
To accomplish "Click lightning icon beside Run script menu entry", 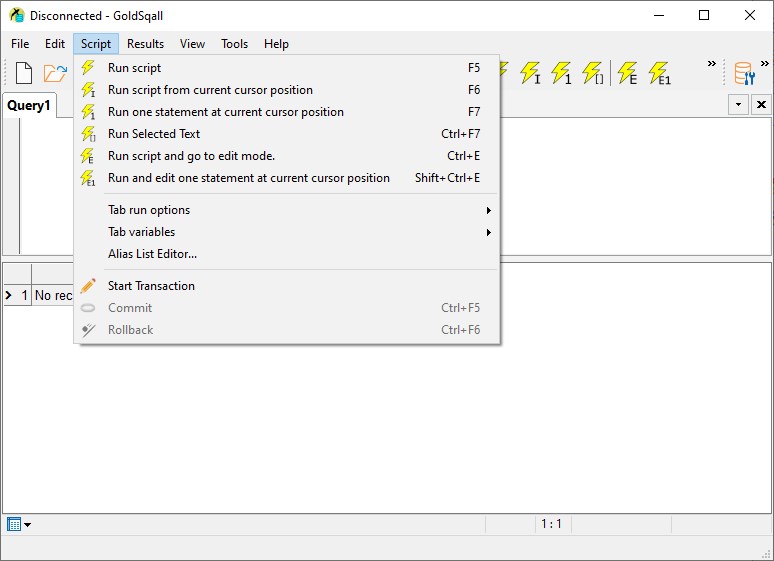I will (88, 68).
